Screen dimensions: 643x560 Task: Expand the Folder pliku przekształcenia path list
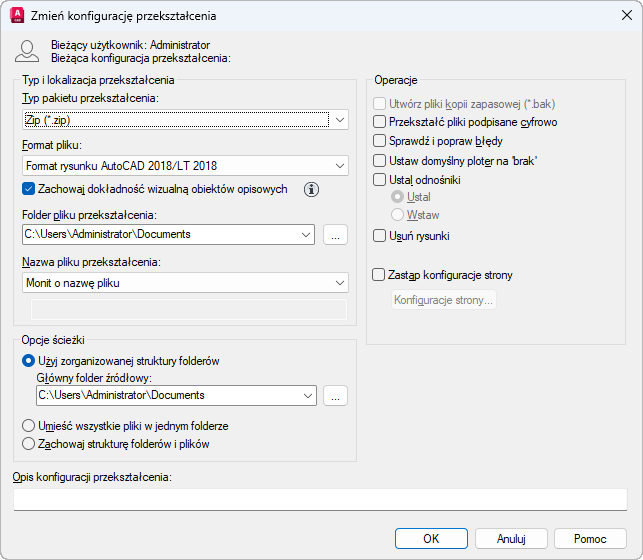pyautogui.click(x=306, y=235)
